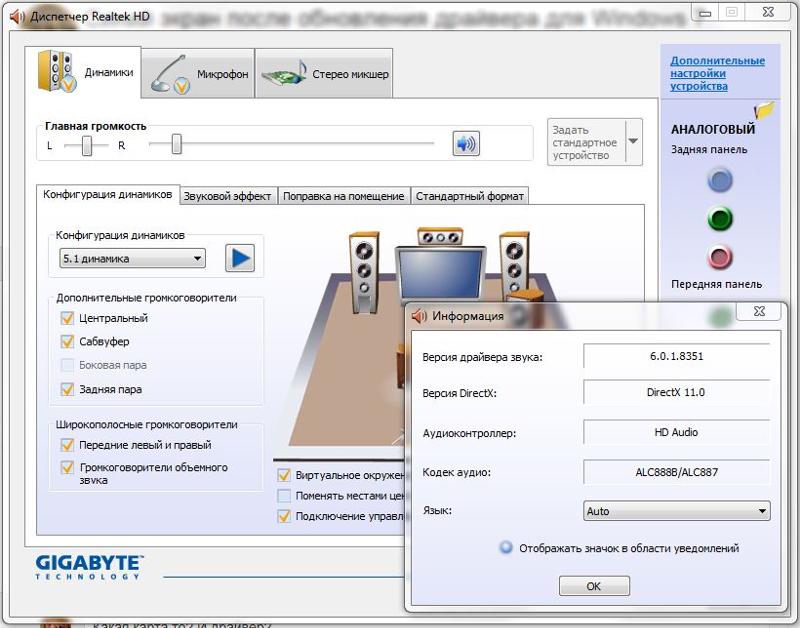The height and width of the screenshot is (628, 800).
Task: Toggle the Сабвуфер checkbox
Action: pos(67,341)
